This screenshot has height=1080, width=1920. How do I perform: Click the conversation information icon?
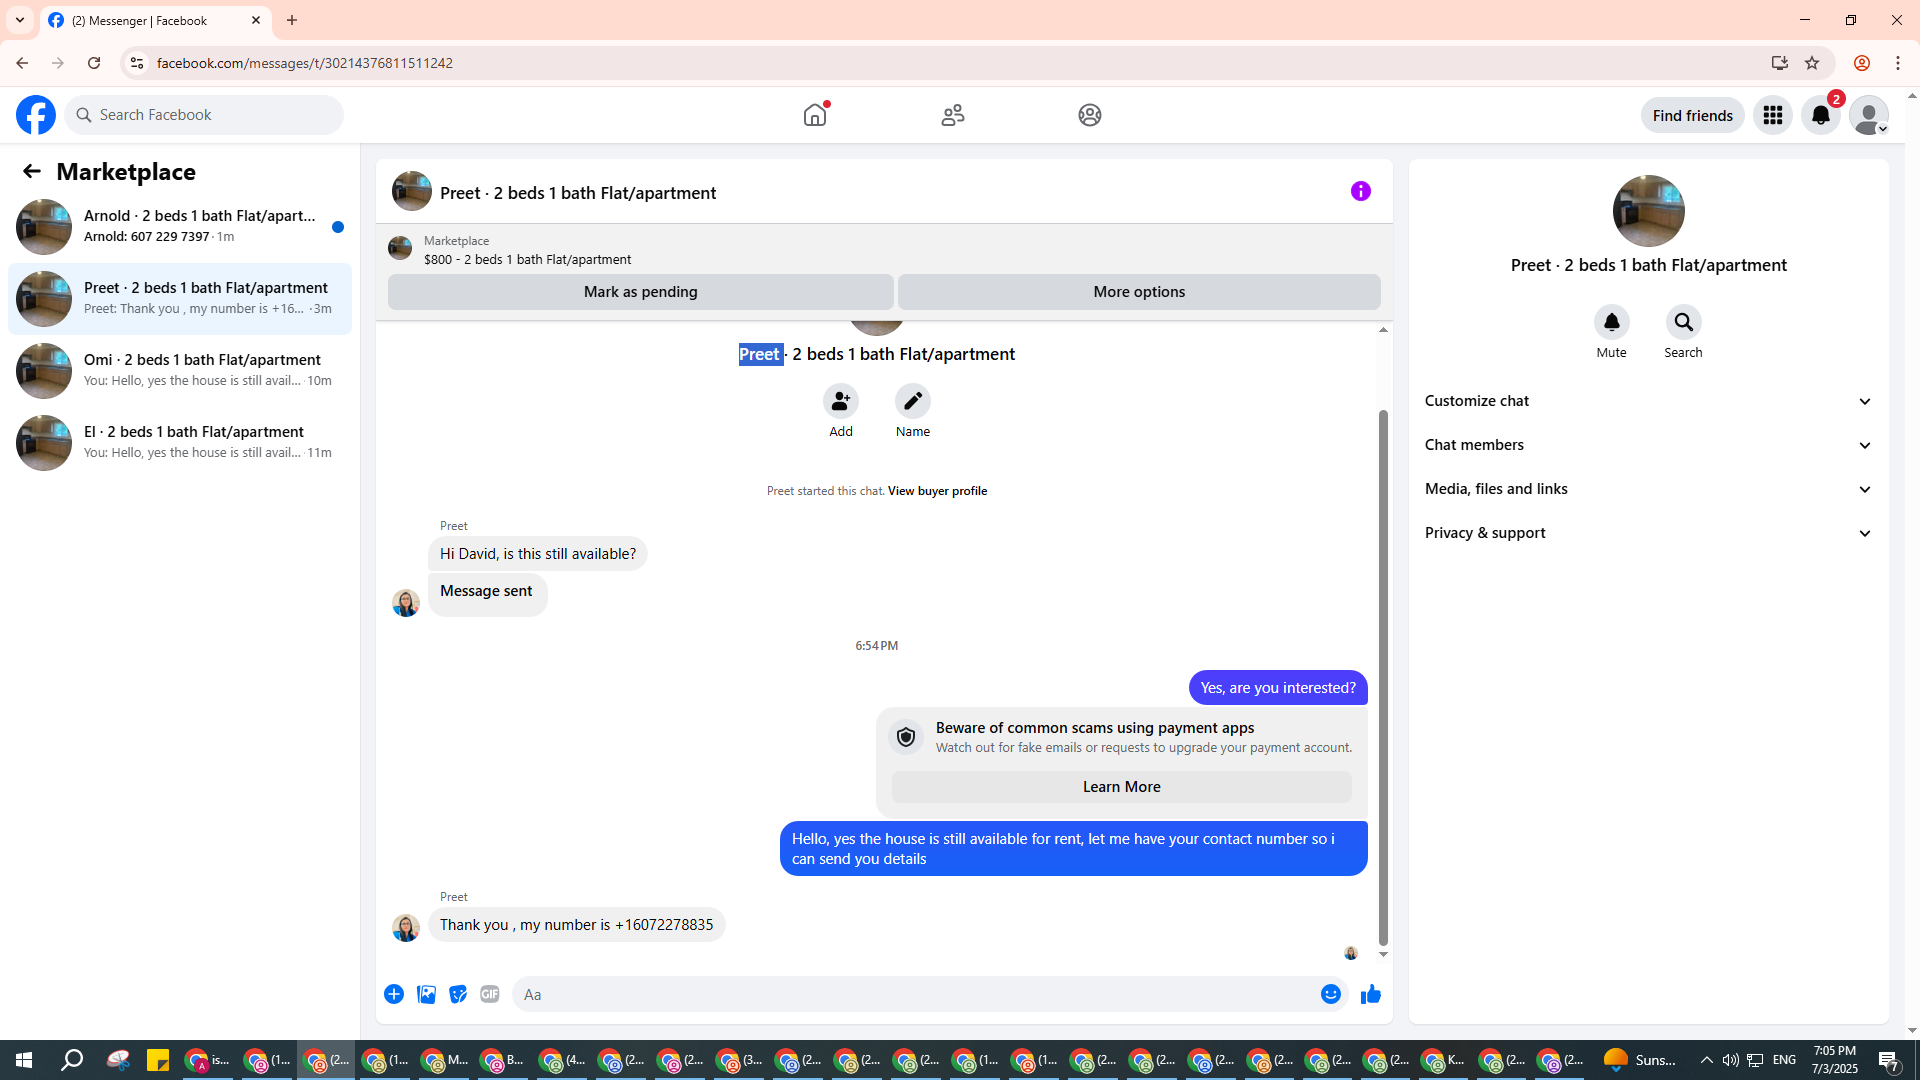click(x=1360, y=191)
